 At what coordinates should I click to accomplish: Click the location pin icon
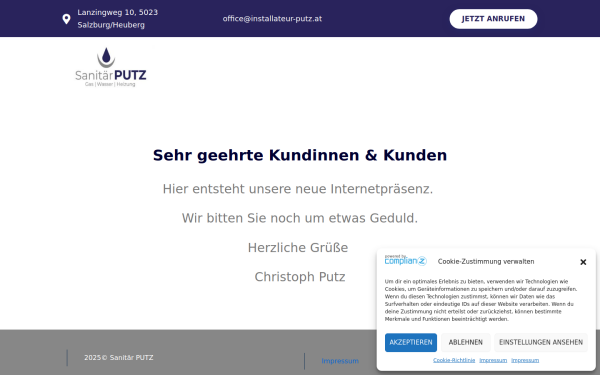[x=66, y=19]
